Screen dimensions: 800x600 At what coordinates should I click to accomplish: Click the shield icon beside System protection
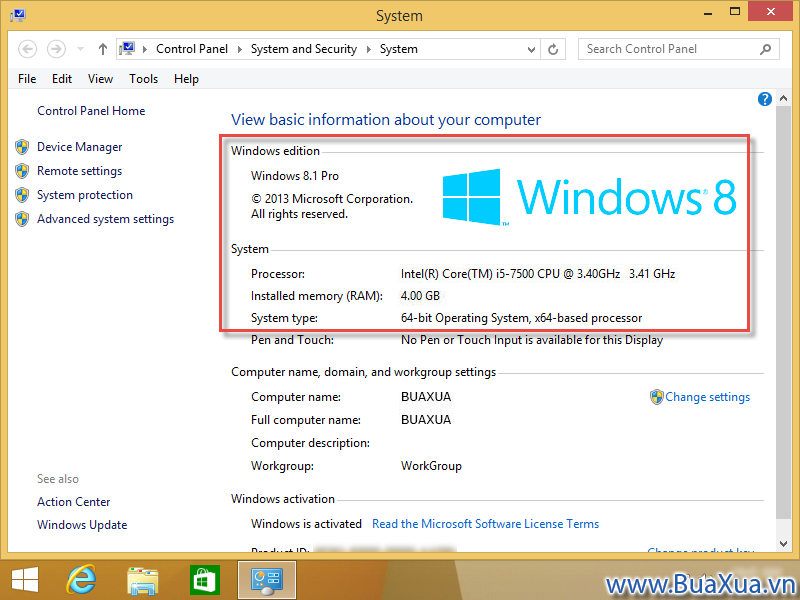pos(22,195)
